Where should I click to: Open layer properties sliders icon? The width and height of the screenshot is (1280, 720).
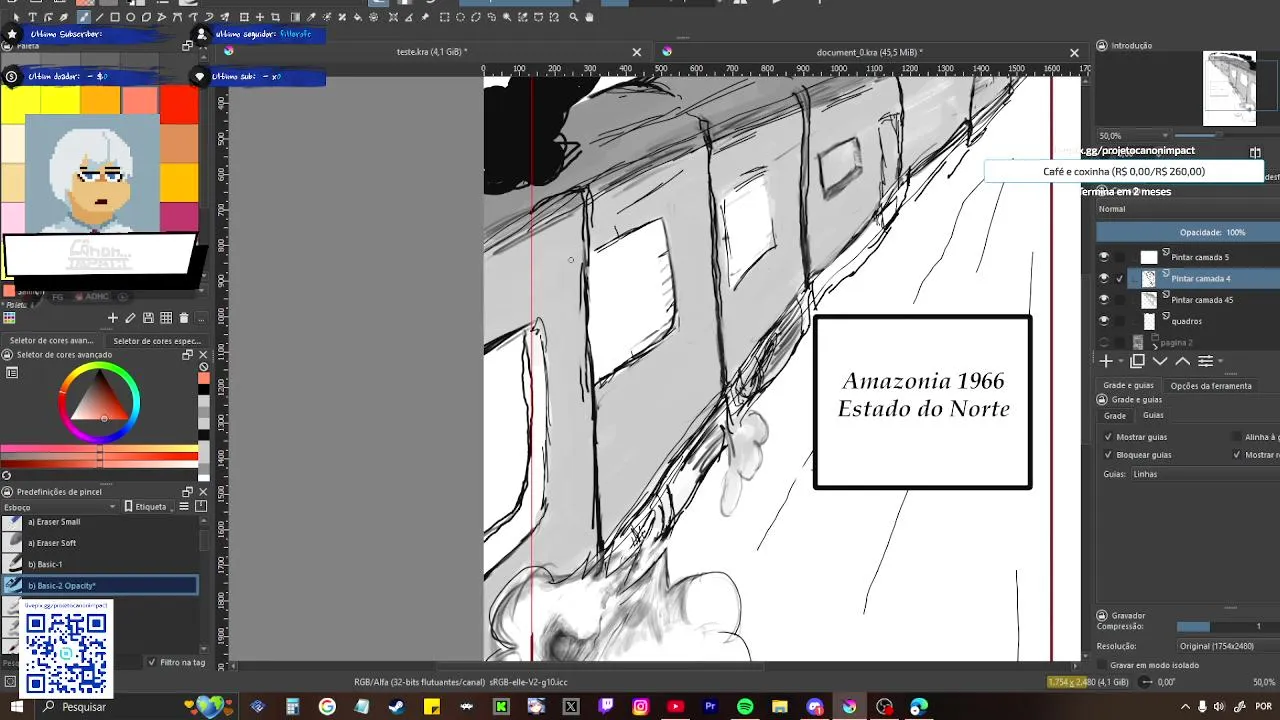[x=1205, y=361]
